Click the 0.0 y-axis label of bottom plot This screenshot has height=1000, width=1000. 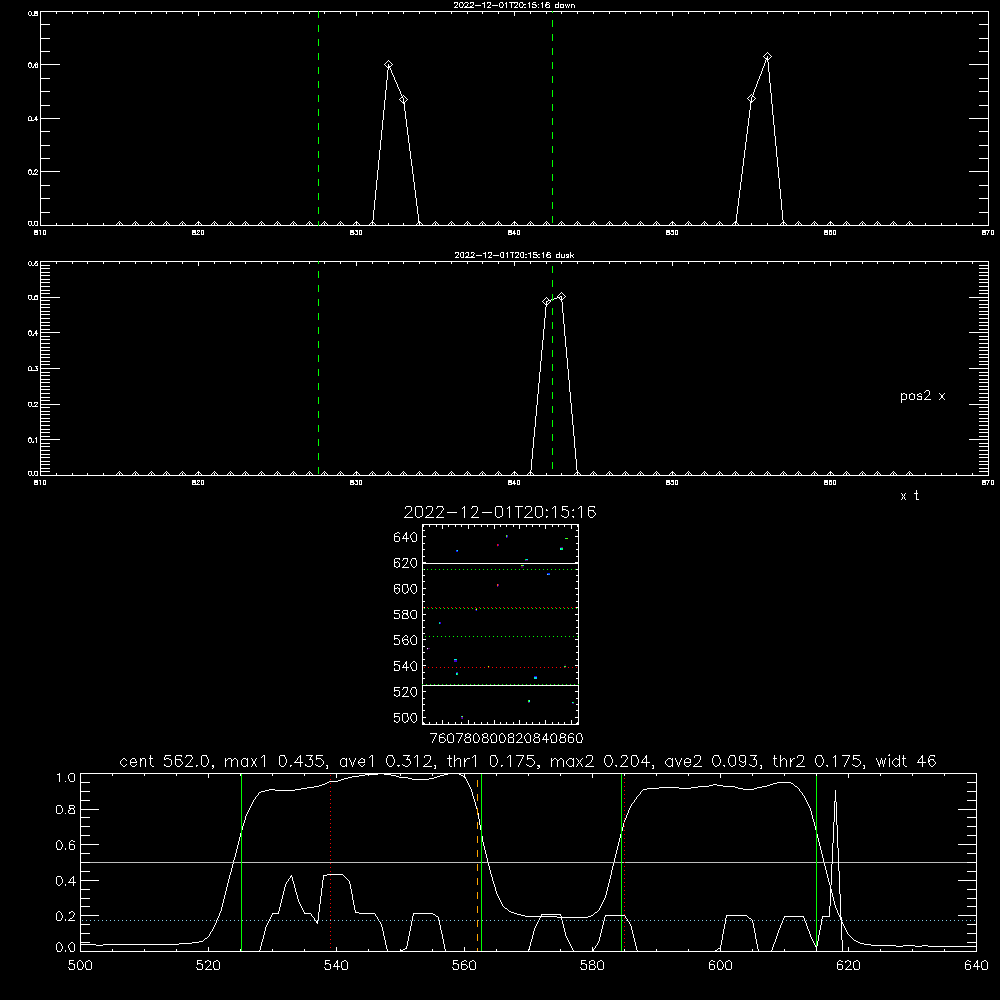tap(66, 948)
